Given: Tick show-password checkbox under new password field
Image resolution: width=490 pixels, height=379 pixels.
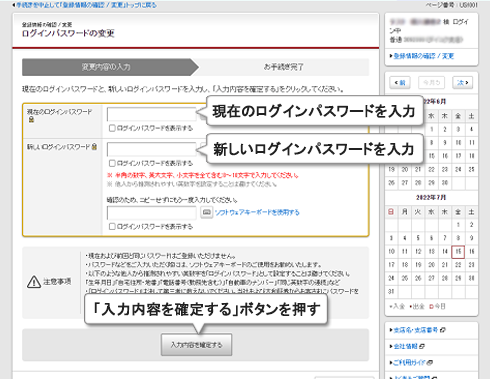Looking at the screenshot, I should click(112, 163).
